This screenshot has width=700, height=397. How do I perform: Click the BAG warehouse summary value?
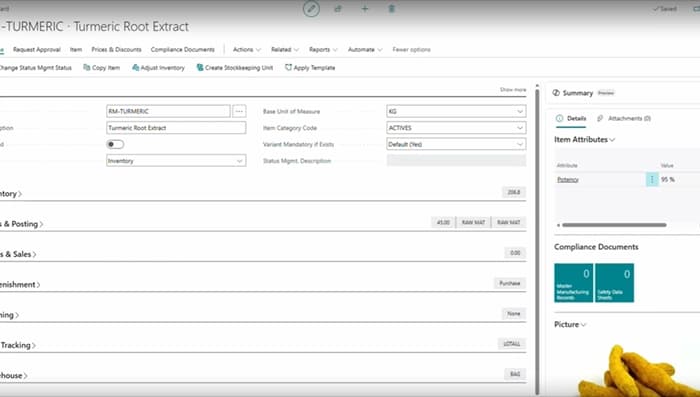tap(515, 374)
